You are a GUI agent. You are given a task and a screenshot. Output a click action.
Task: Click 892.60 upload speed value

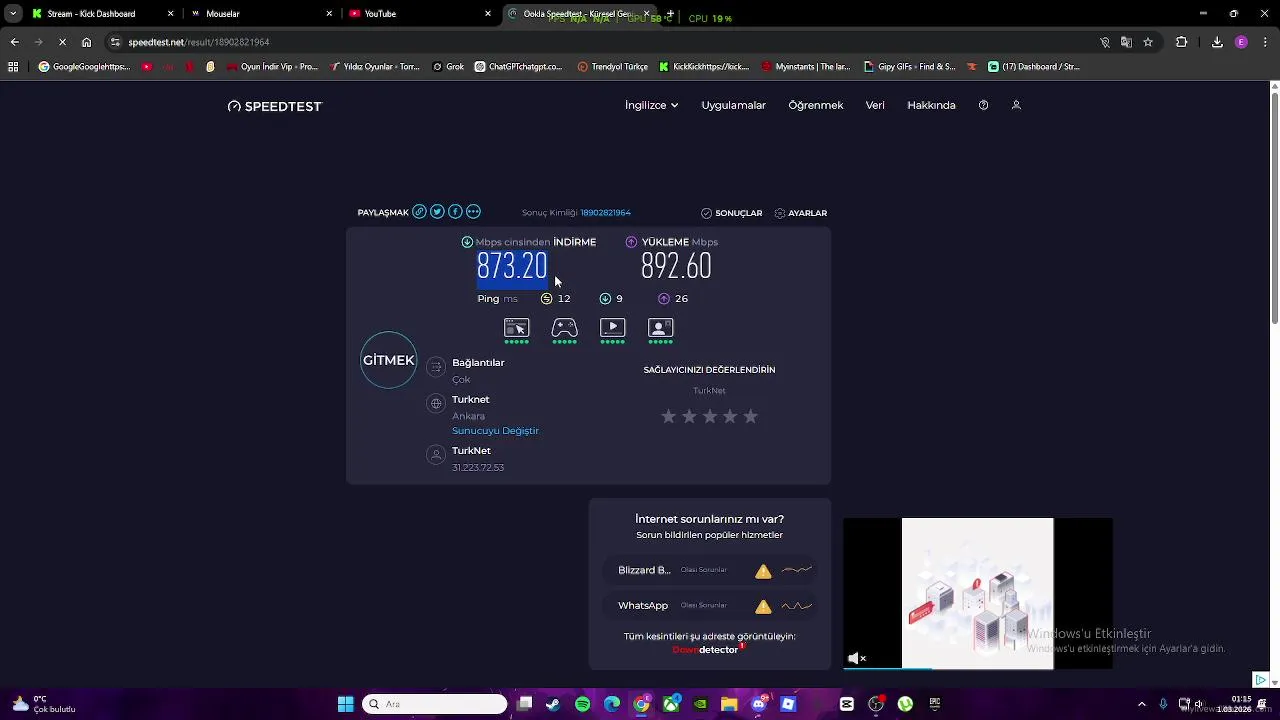point(676,267)
